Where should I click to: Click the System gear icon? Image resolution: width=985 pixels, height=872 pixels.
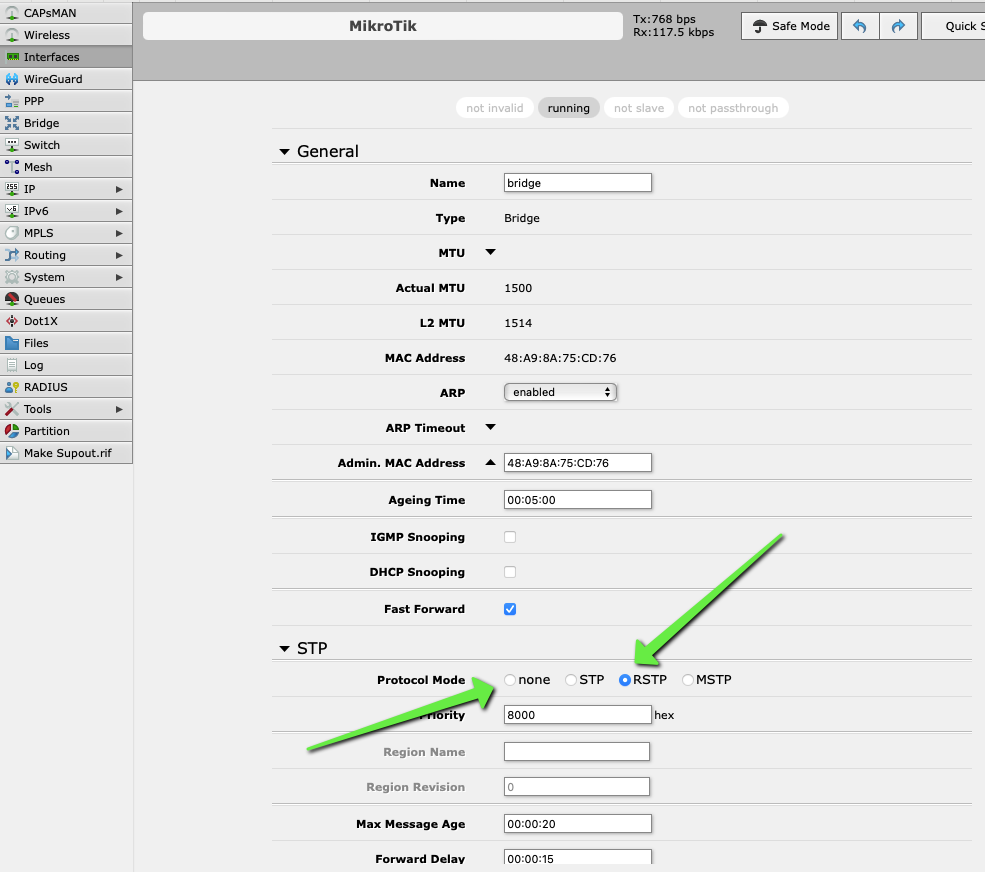[12, 277]
